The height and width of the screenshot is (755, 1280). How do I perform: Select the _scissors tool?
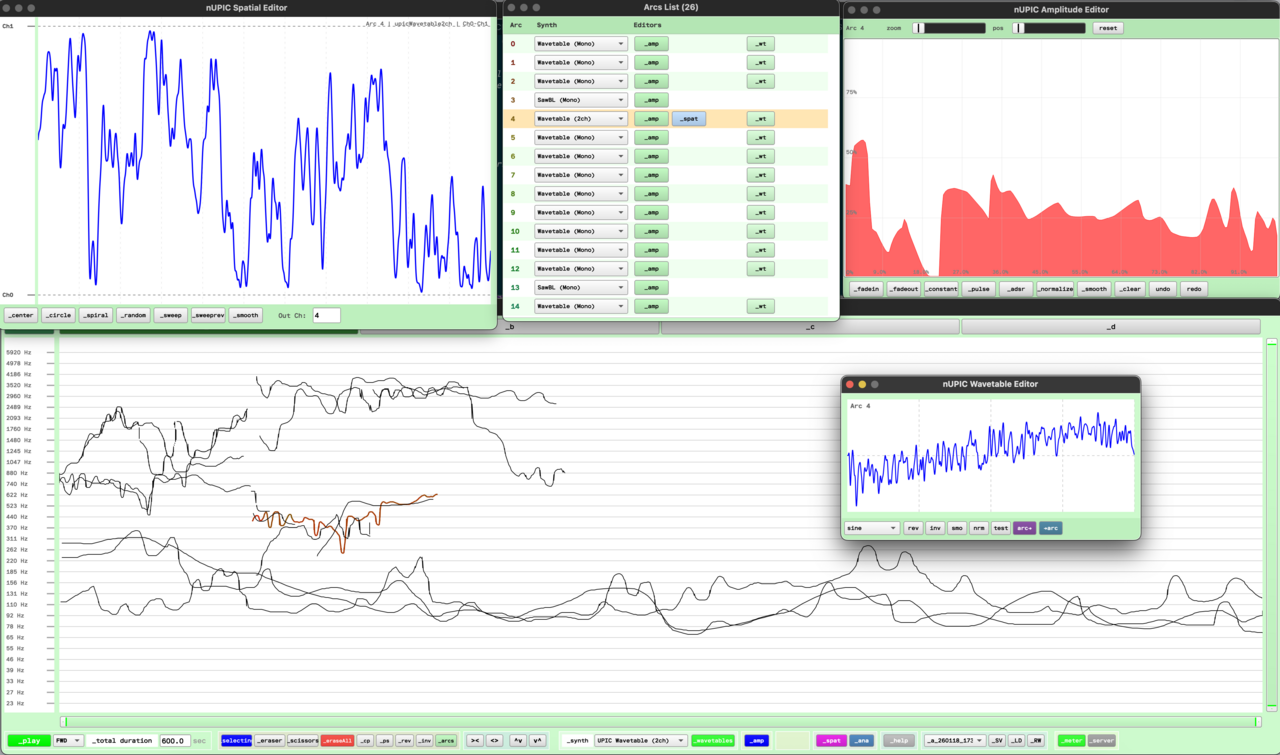(302, 741)
